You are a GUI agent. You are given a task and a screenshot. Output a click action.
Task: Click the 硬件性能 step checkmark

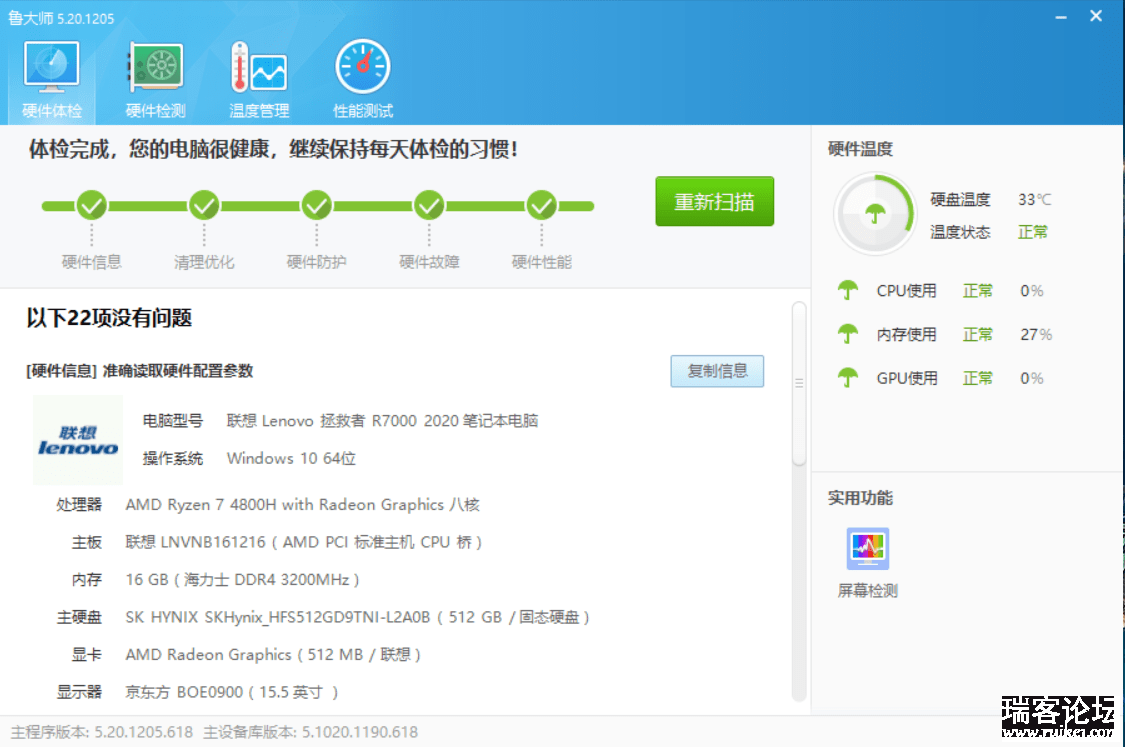pos(542,206)
